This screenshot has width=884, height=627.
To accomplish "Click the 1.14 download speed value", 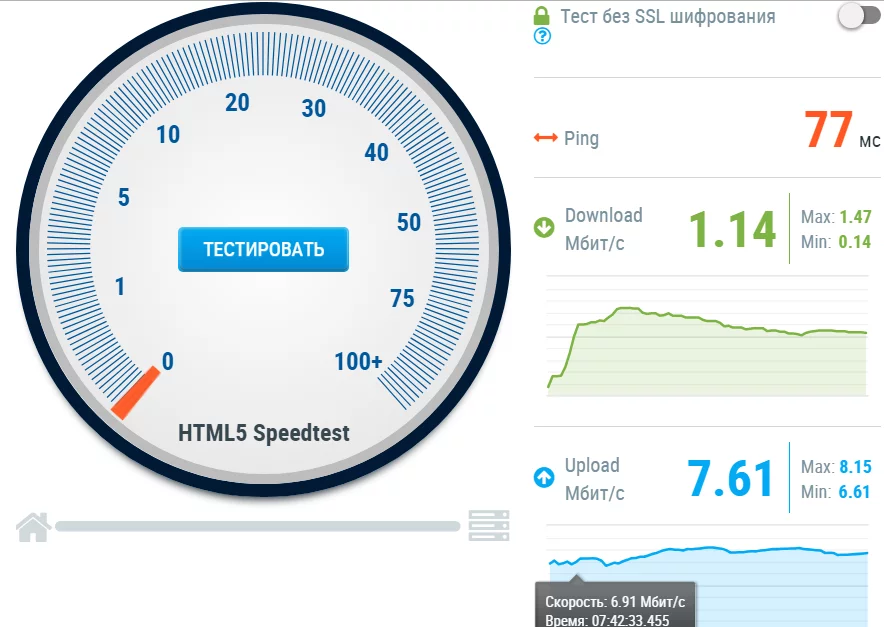I will [x=732, y=229].
